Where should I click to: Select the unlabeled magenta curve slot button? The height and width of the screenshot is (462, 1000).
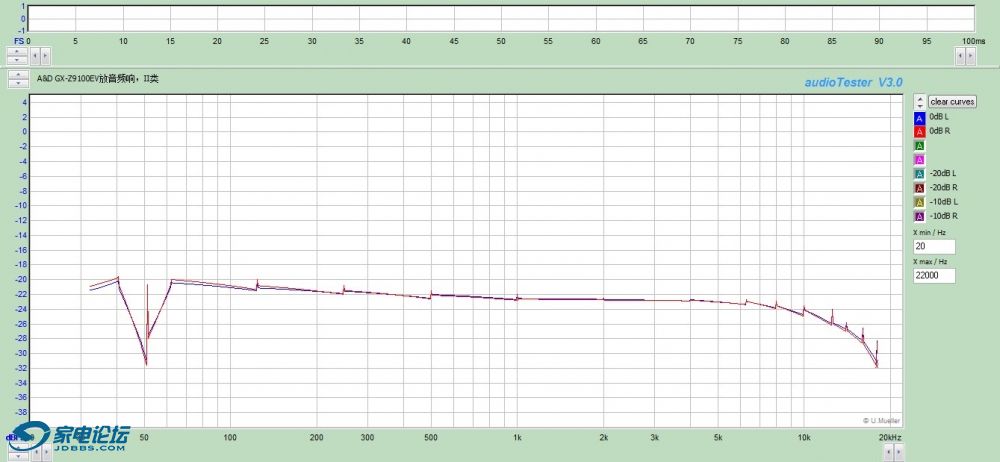[919, 160]
